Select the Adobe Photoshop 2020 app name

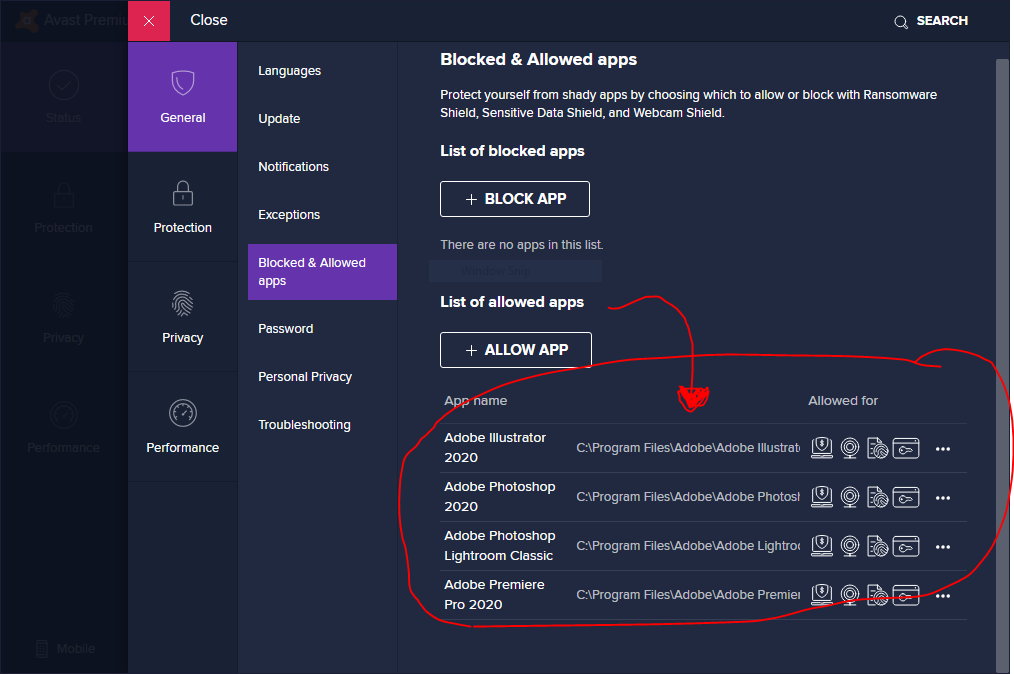point(500,497)
